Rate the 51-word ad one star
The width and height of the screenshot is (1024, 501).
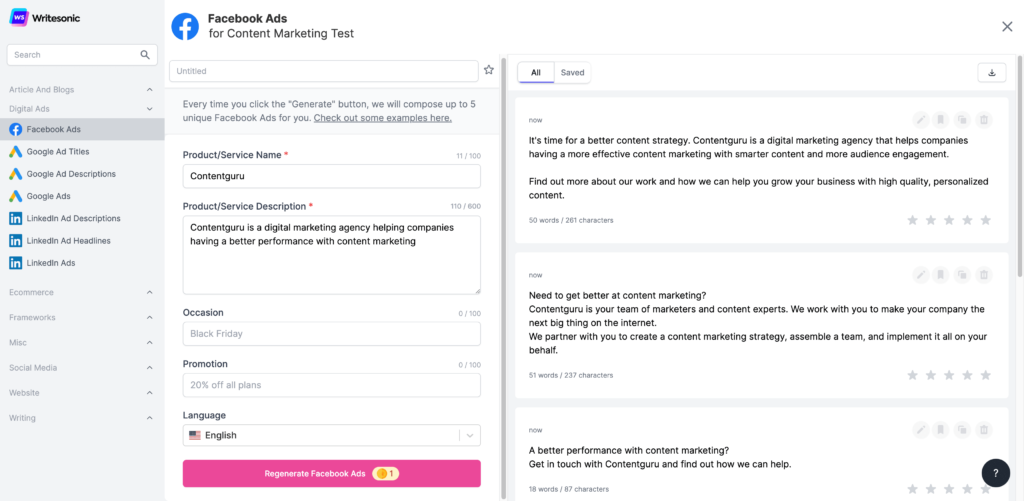[x=913, y=375]
